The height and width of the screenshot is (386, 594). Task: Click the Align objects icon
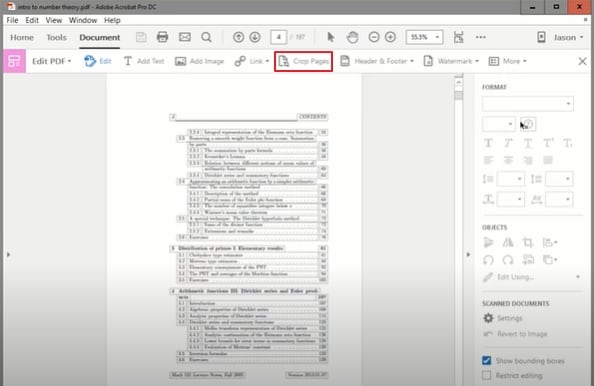coord(550,242)
